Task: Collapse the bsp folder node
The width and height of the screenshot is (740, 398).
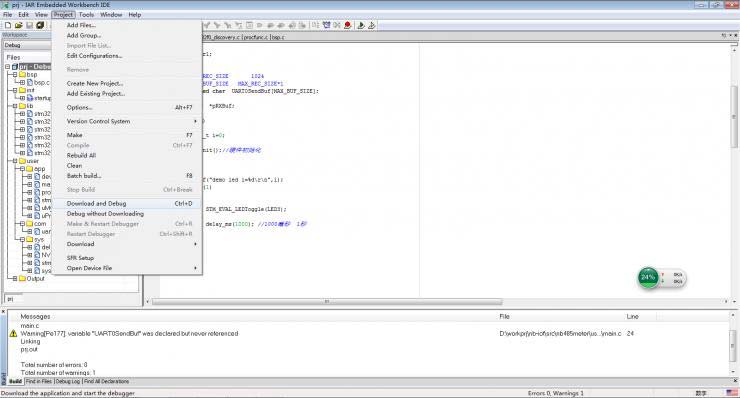Action: click(15, 74)
